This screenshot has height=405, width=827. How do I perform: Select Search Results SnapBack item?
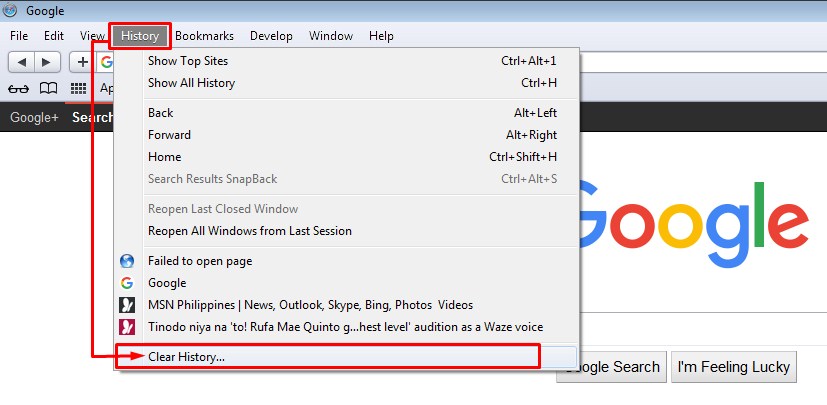pos(347,179)
